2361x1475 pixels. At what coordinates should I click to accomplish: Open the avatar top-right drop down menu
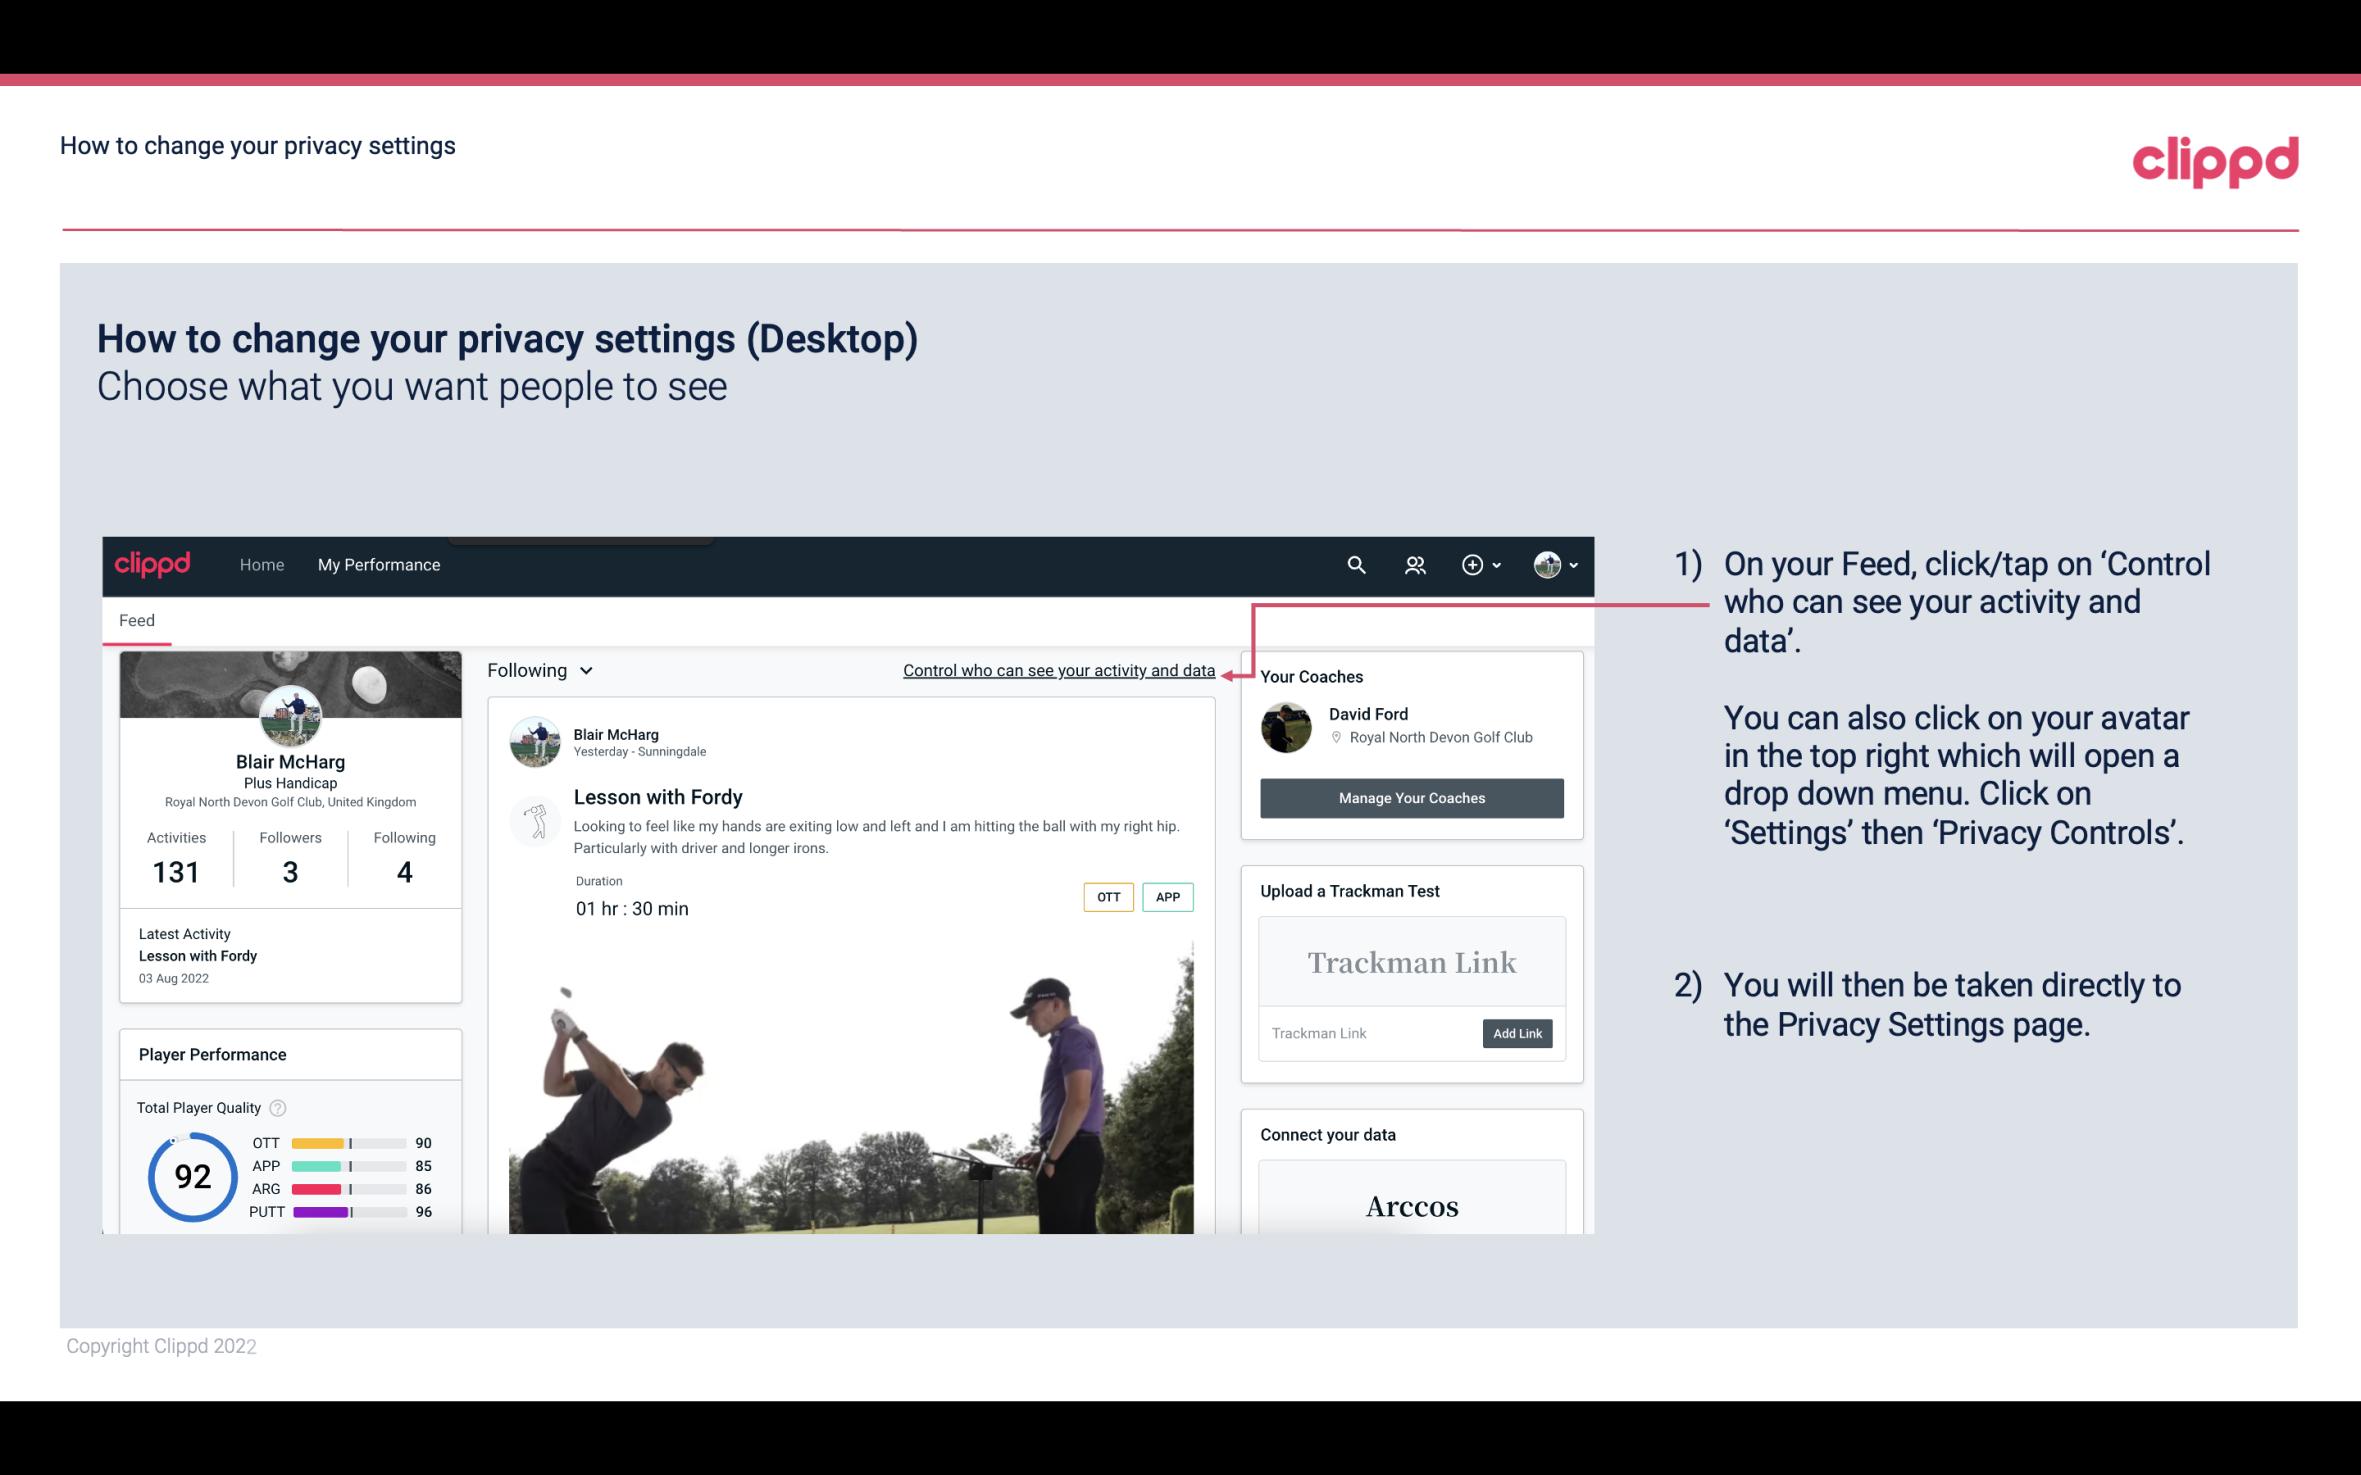click(1547, 564)
